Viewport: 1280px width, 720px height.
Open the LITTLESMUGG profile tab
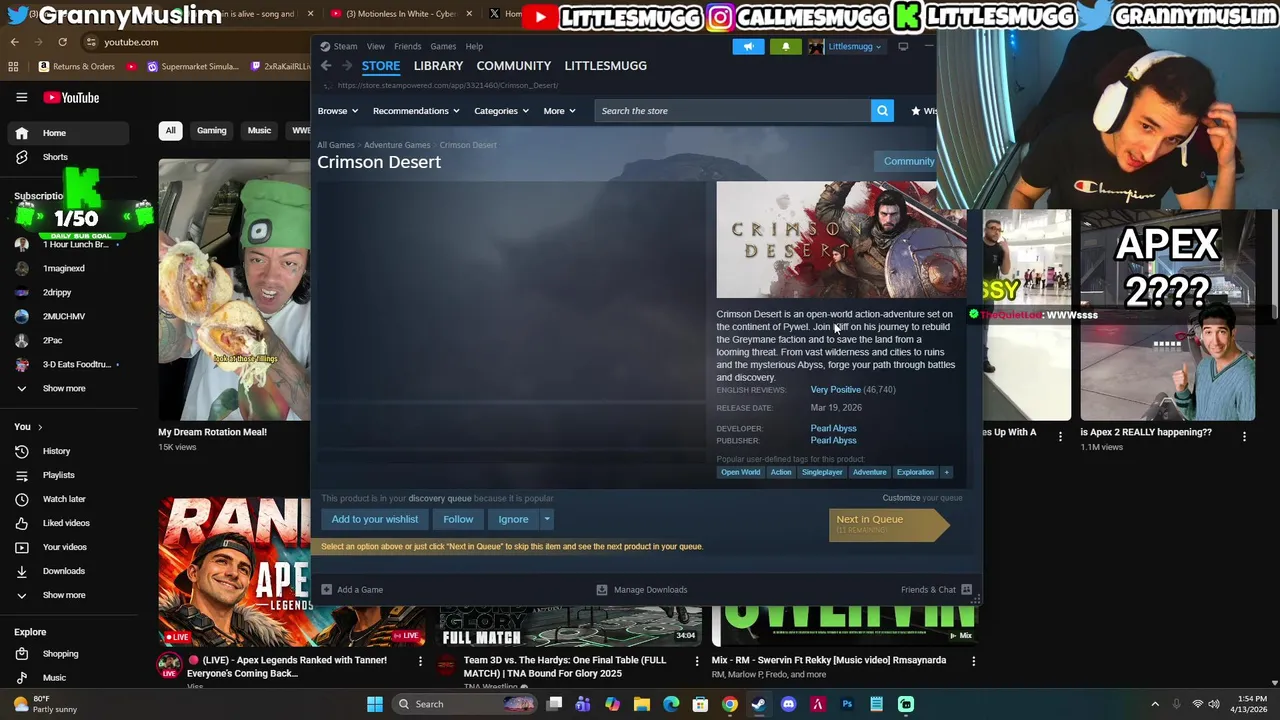(x=605, y=66)
